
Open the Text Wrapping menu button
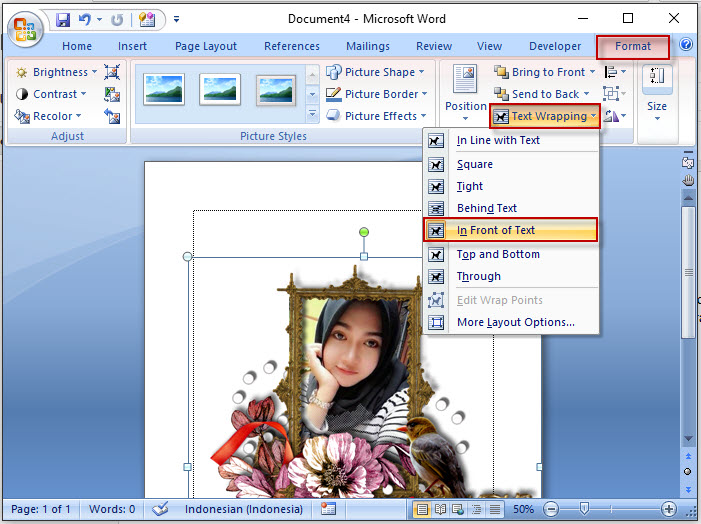click(545, 116)
